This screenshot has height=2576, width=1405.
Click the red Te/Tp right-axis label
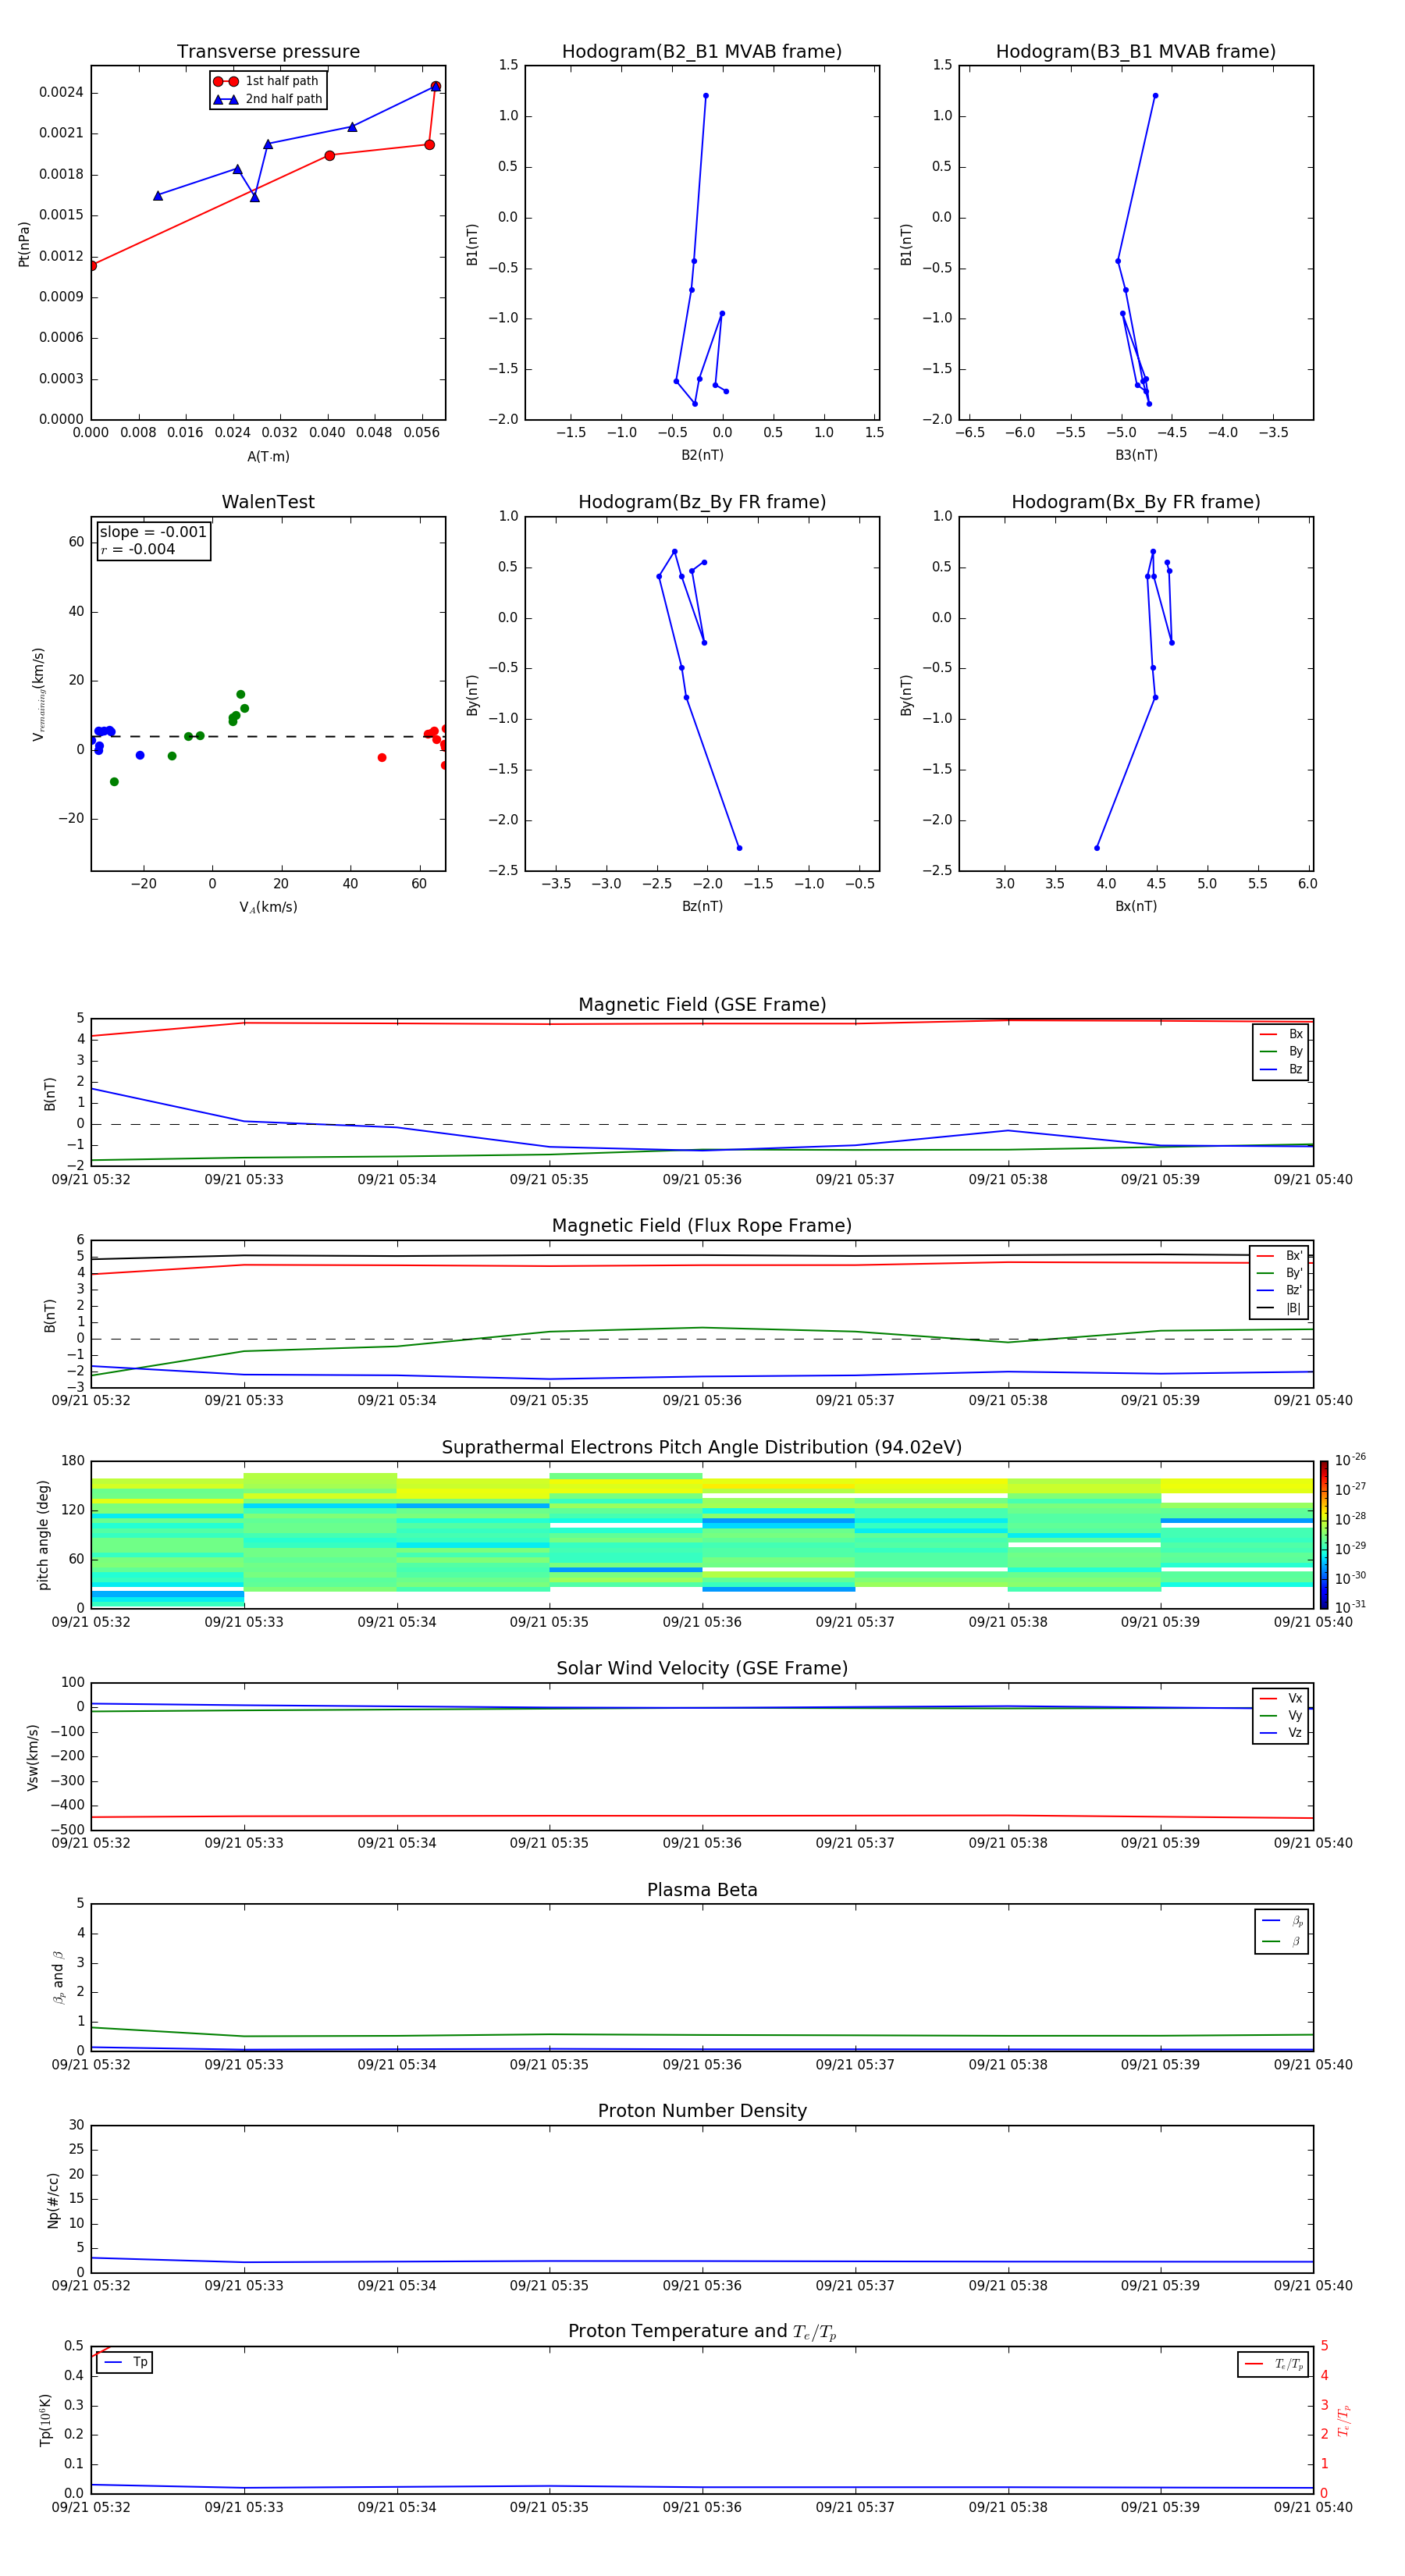pos(1344,2421)
